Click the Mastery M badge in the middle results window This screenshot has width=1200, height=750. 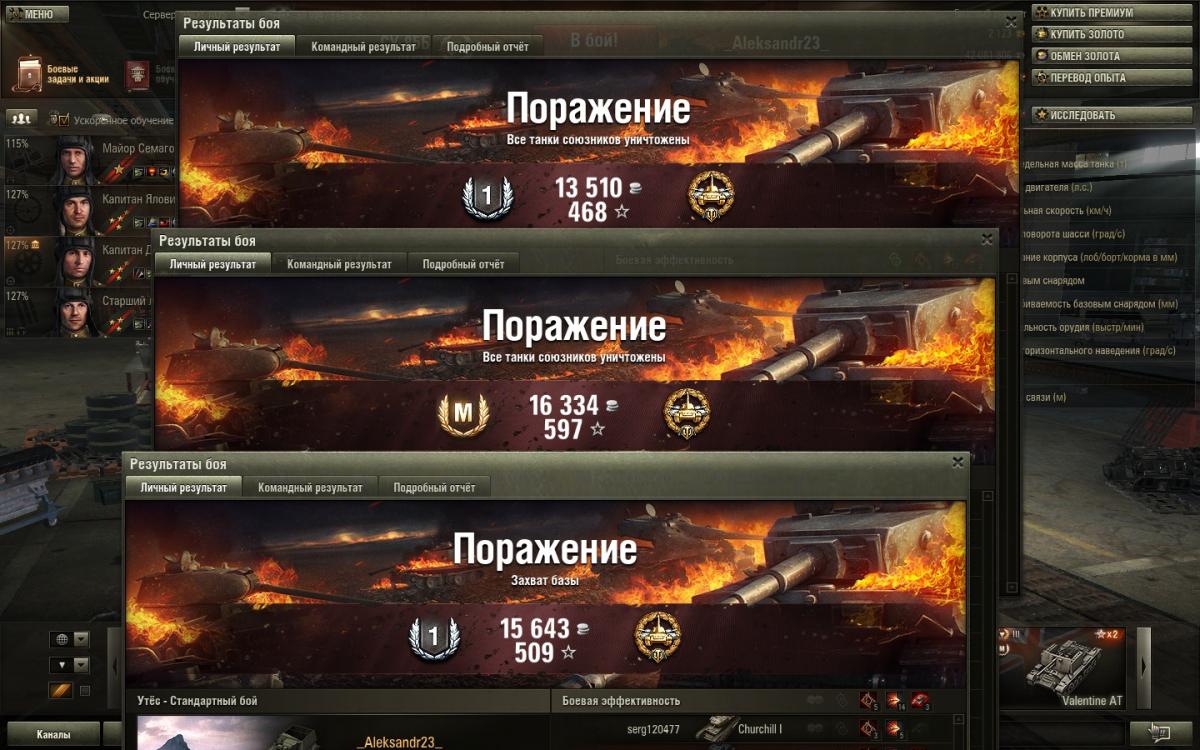point(463,414)
